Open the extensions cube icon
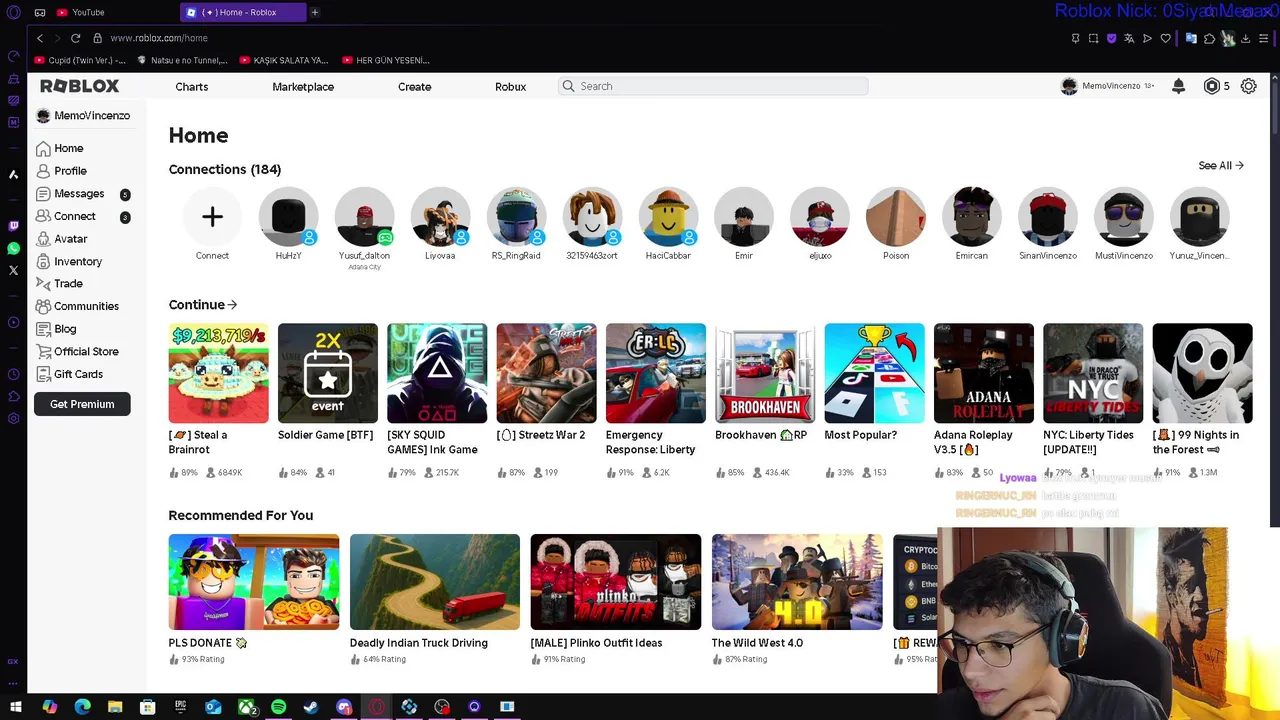Viewport: 1280px width, 720px height. (x=1209, y=38)
